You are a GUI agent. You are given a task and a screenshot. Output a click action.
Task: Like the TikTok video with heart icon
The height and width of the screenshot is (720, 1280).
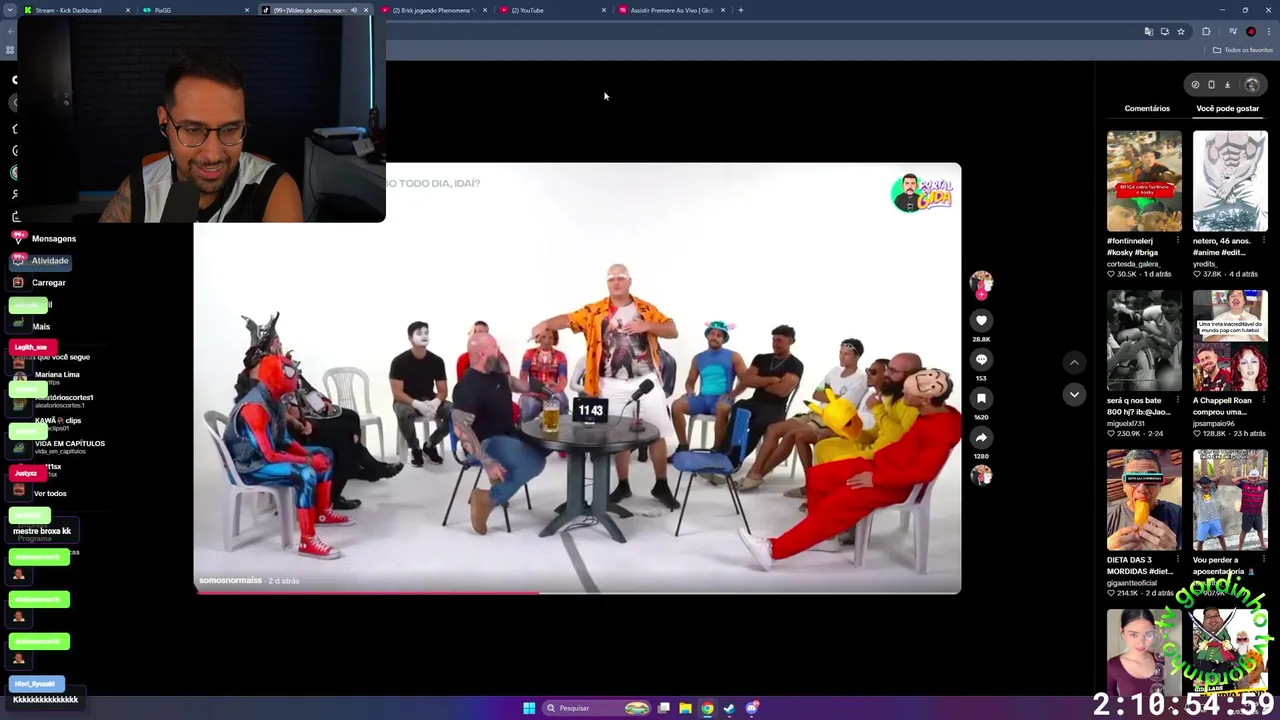coord(981,320)
